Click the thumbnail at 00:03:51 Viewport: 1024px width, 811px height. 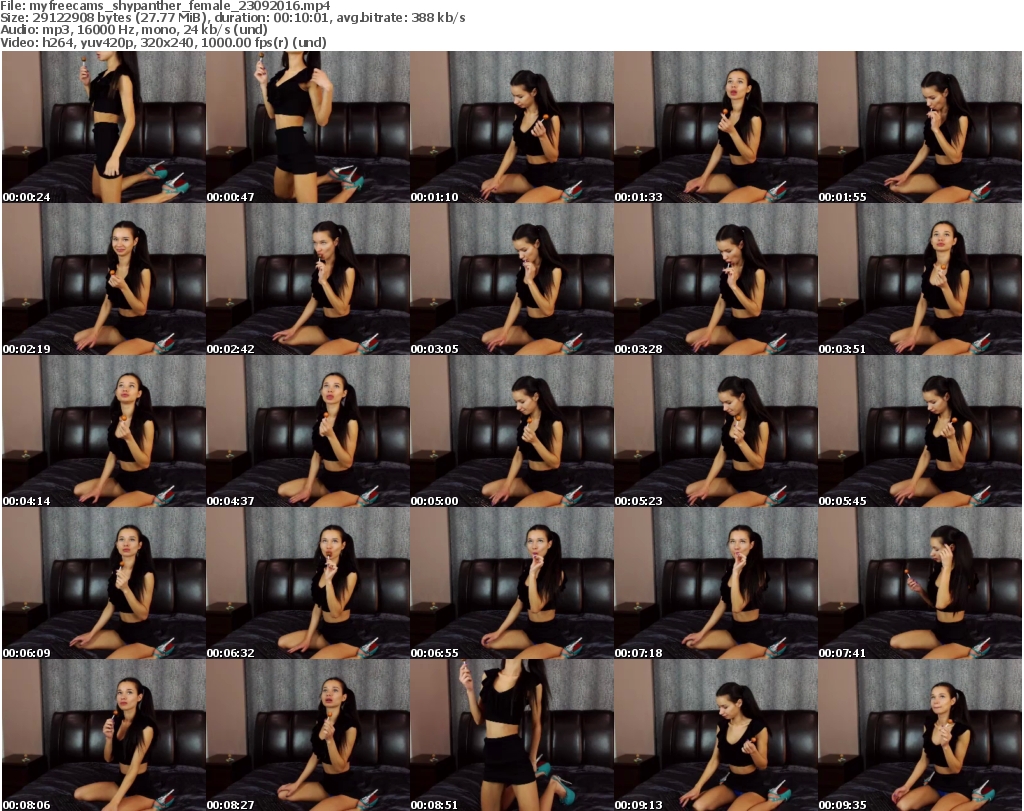pos(919,279)
